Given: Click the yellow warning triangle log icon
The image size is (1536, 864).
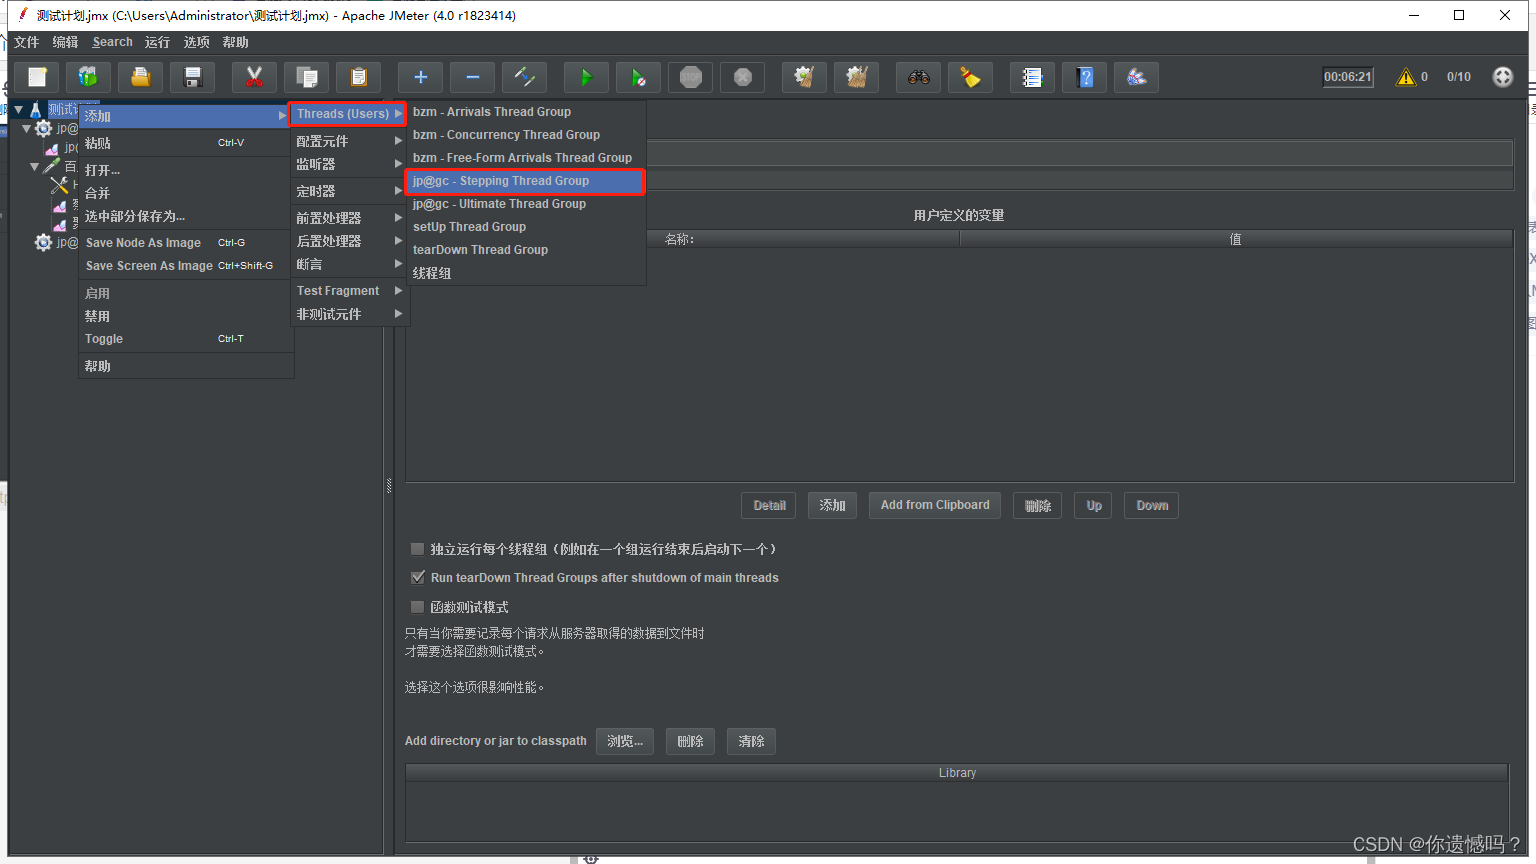Looking at the screenshot, I should point(1406,77).
